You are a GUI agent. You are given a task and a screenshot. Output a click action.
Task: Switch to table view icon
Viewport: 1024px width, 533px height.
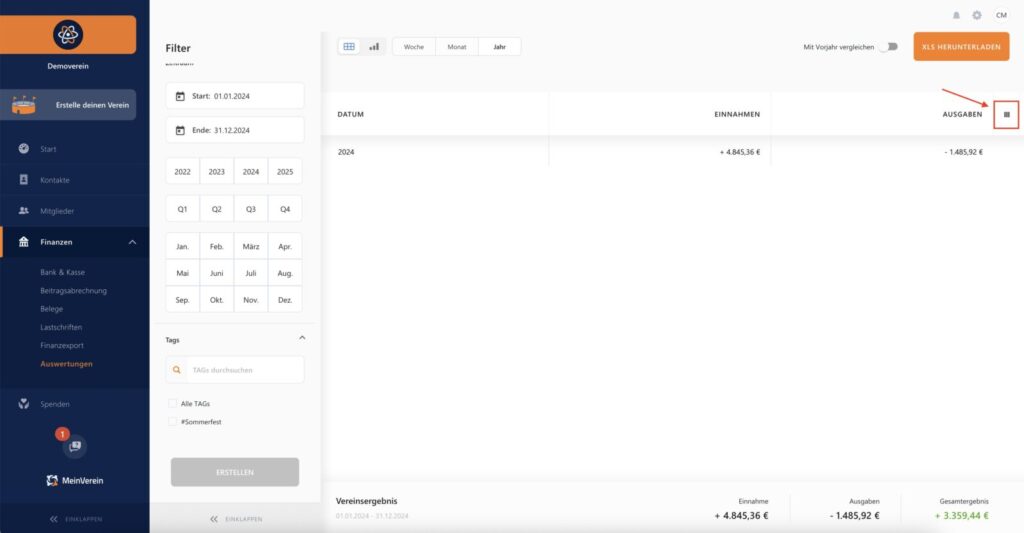point(349,46)
